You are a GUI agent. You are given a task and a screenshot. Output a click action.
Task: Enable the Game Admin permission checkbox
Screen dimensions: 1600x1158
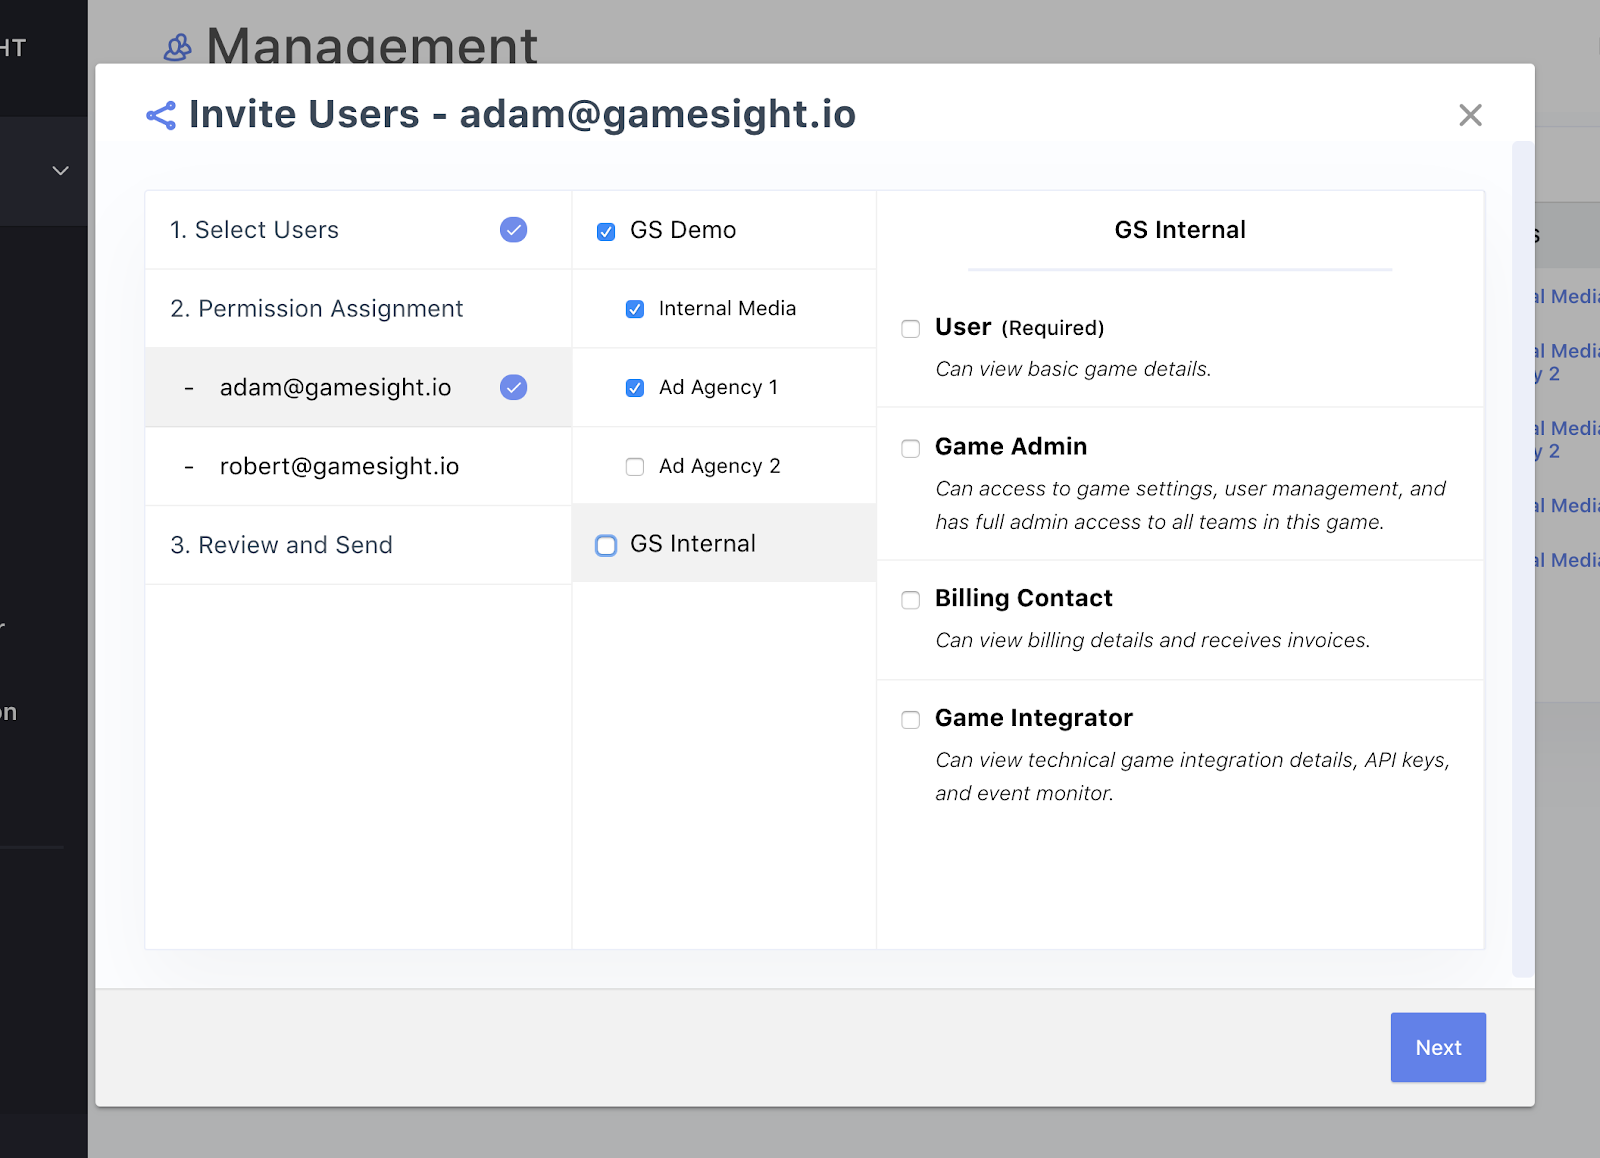tap(911, 449)
